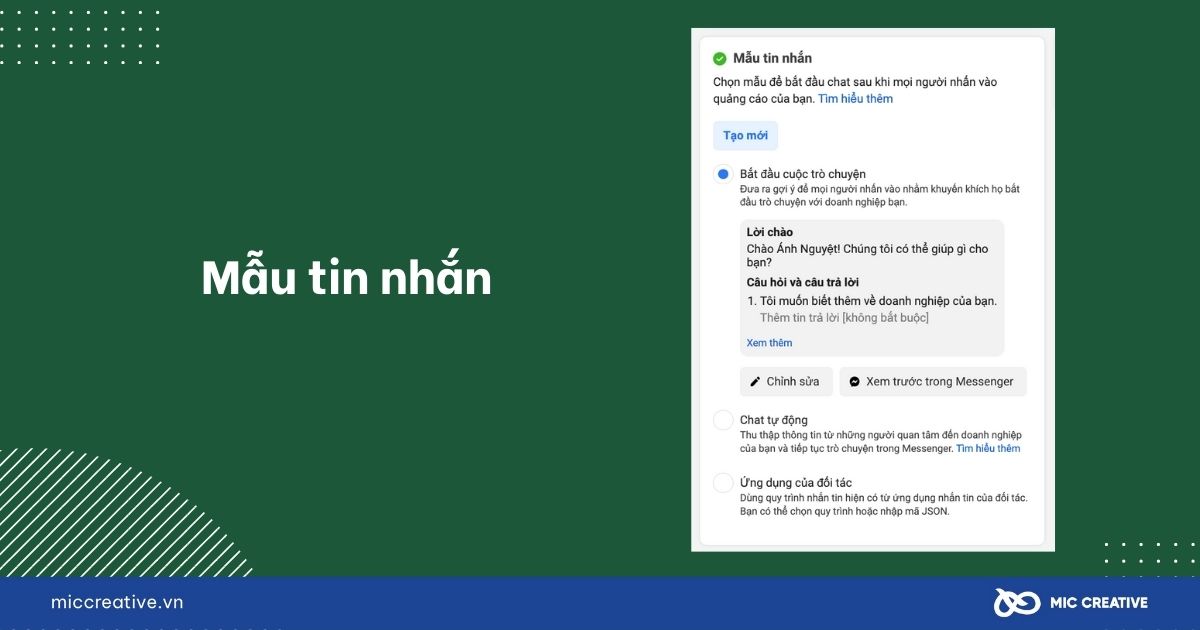Click the Tạo mới button
The width and height of the screenshot is (1200, 630).
pyautogui.click(x=745, y=136)
